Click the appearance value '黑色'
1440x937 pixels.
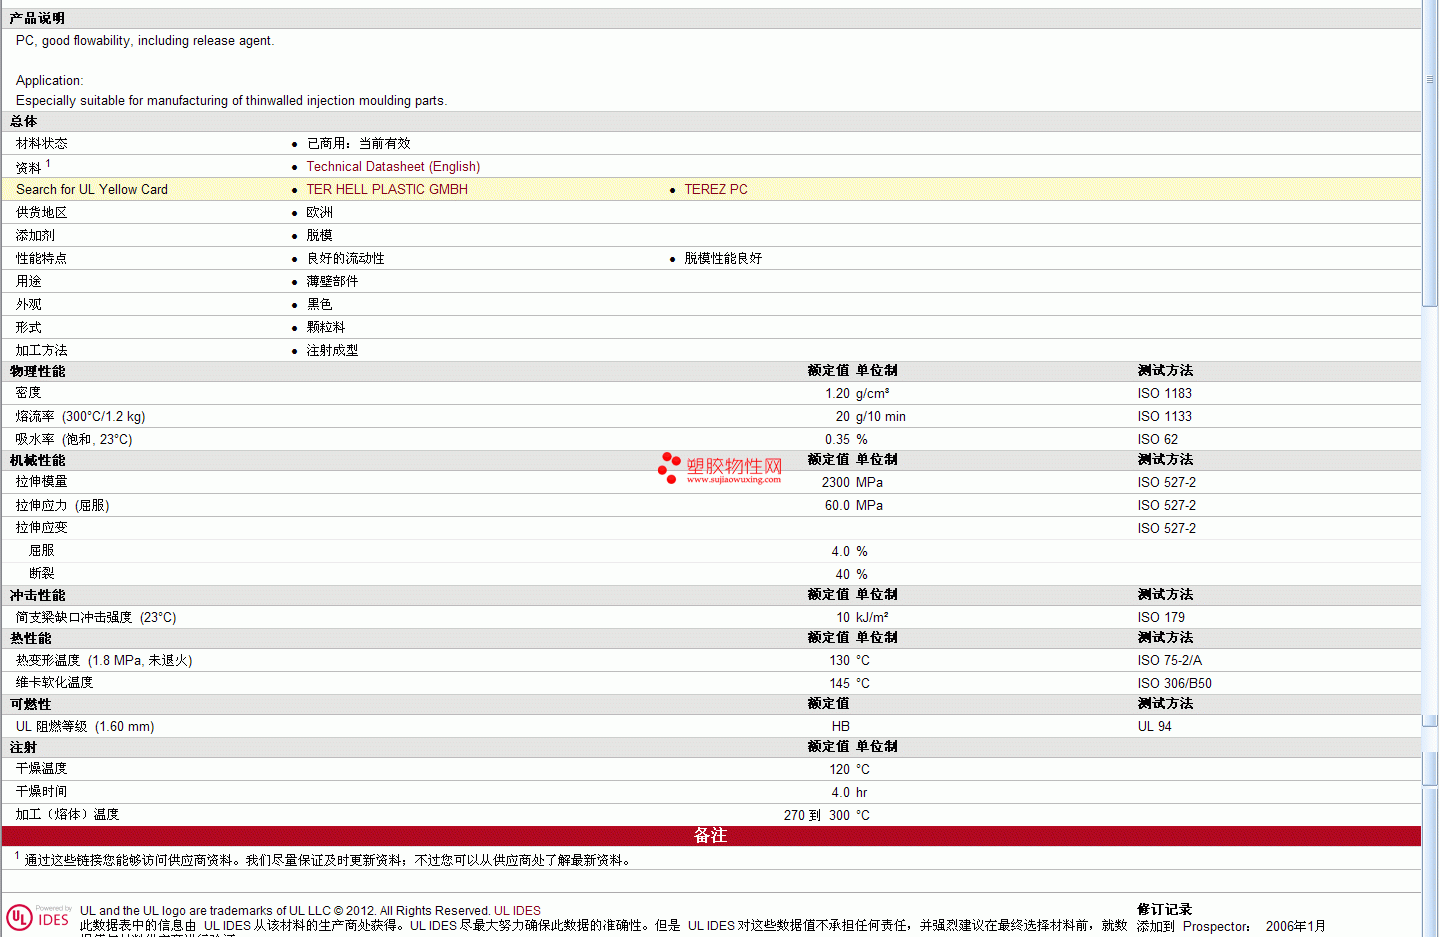[x=320, y=305]
